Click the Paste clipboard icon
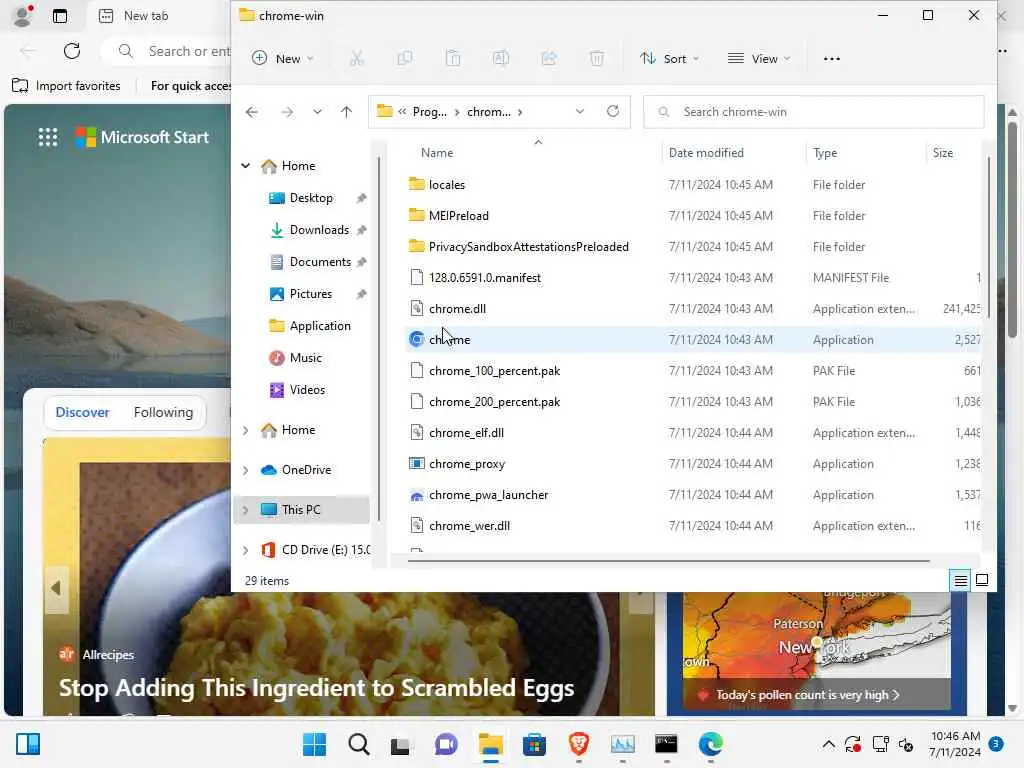Screen dimensions: 1024x768 pyautogui.click(x=453, y=59)
